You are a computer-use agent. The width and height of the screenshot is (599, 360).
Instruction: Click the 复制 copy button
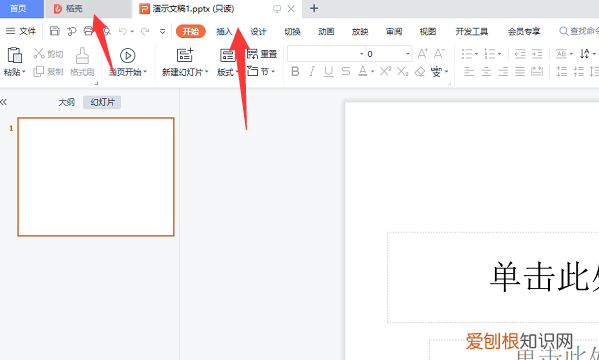pyautogui.click(x=48, y=71)
